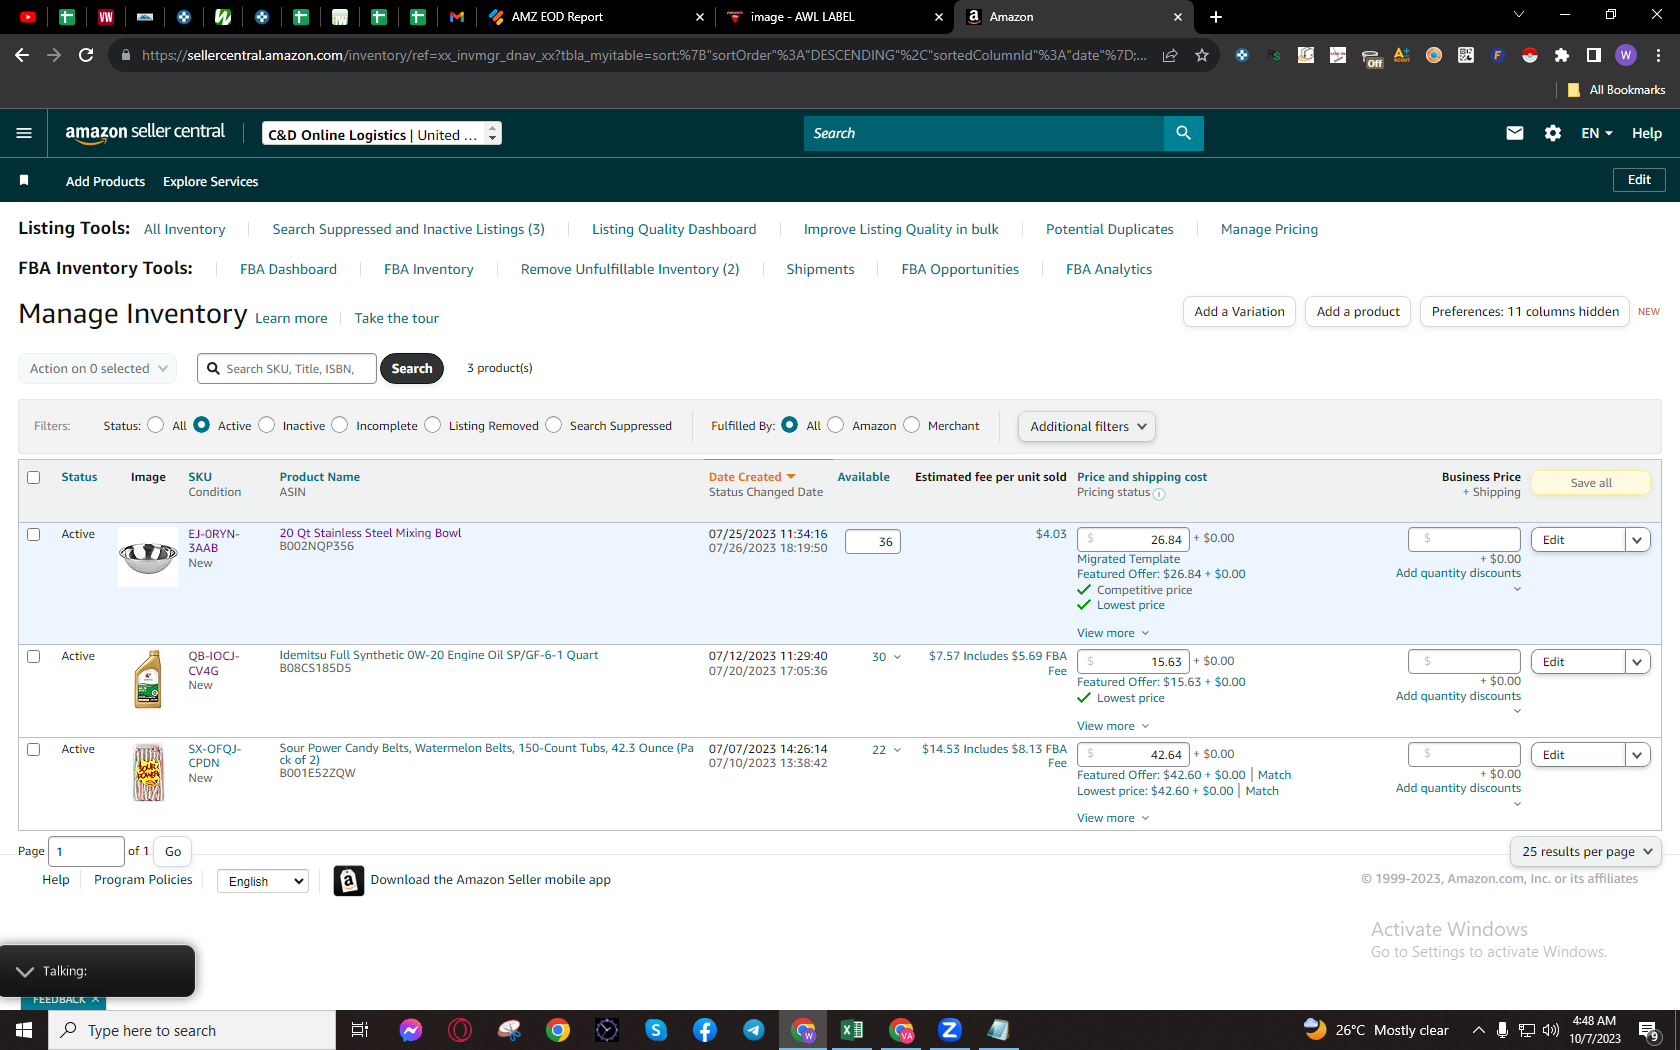Open the Listing Quality Dashboard
The image size is (1680, 1050).
point(674,229)
